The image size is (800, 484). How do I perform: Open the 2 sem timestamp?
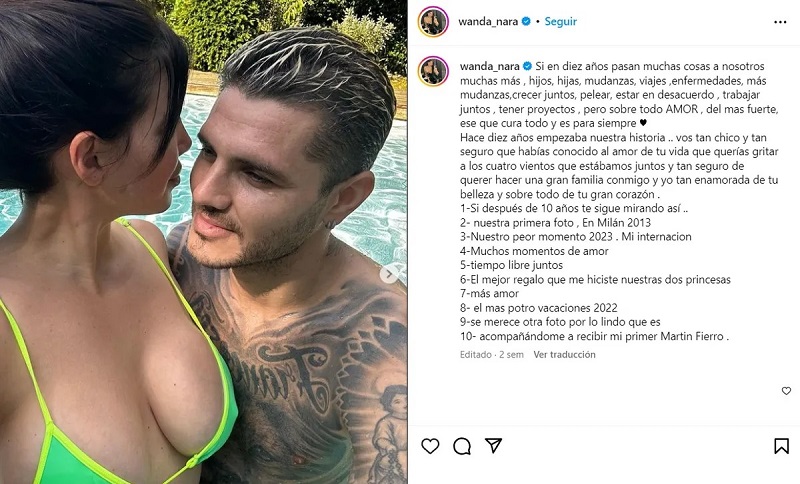click(x=511, y=354)
